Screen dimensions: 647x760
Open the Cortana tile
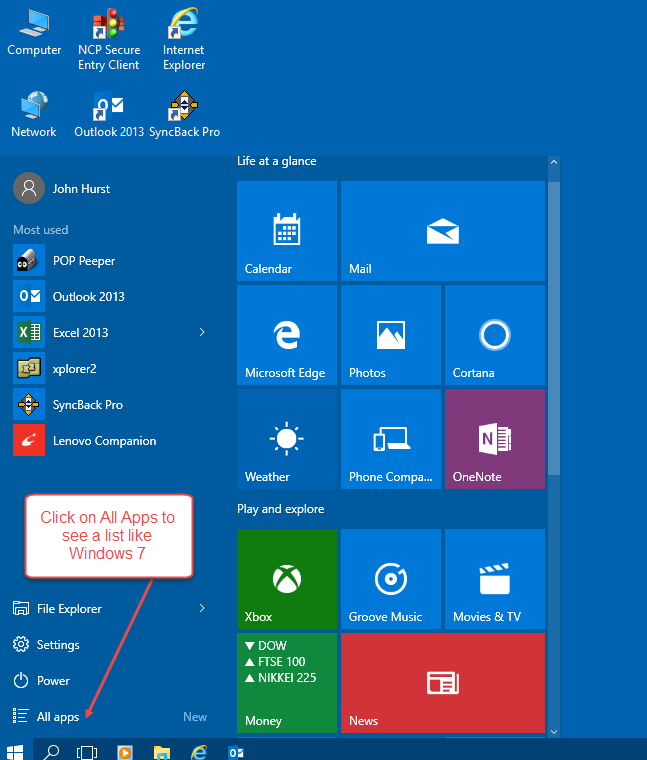(495, 335)
